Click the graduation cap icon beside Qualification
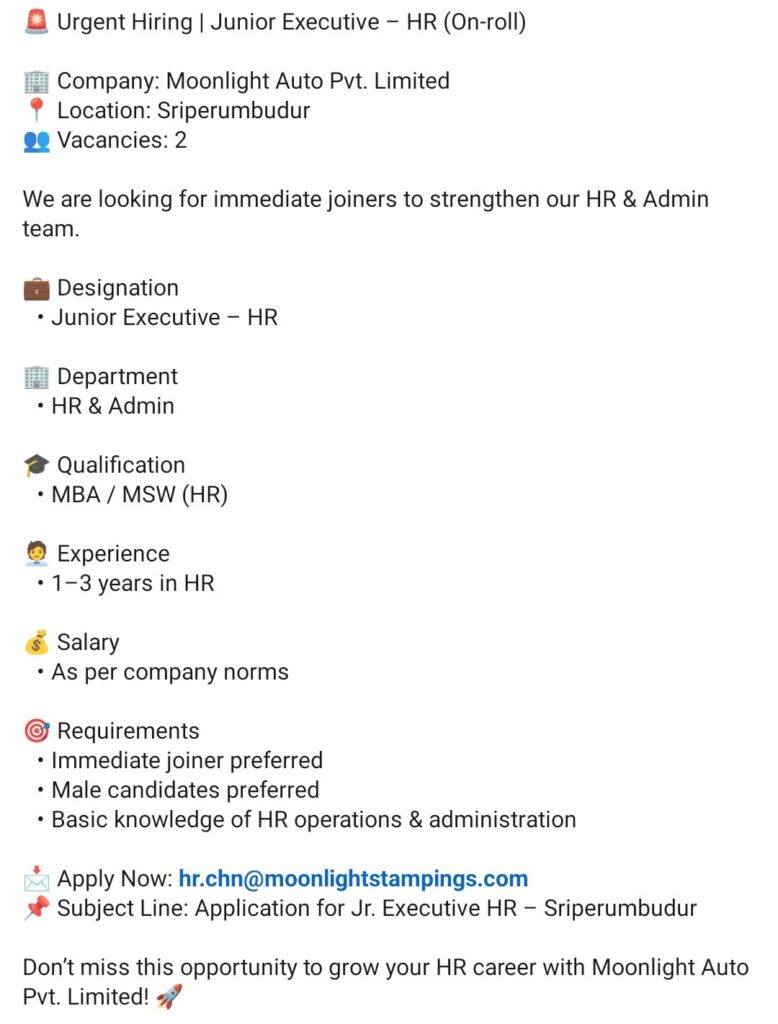 pyautogui.click(x=36, y=466)
